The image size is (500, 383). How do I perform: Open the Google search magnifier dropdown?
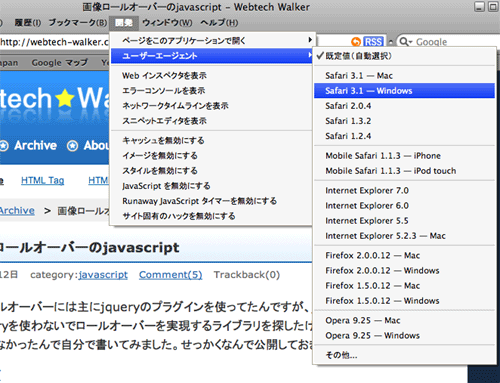(x=406, y=42)
